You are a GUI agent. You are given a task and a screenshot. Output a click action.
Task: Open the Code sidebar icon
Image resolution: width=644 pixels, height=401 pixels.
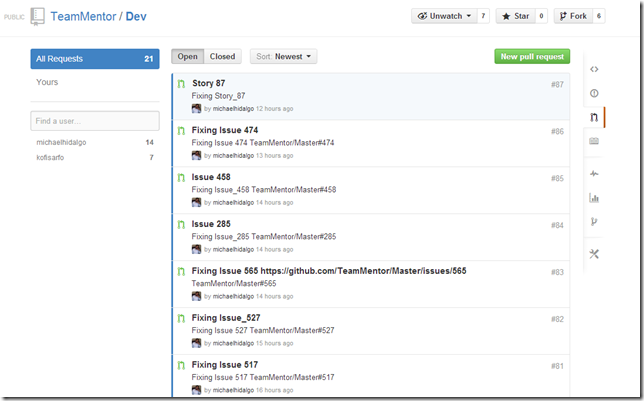[594, 69]
